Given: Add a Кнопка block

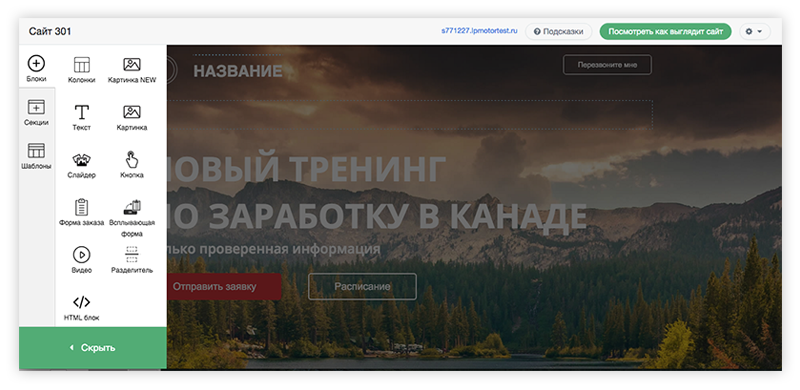Looking at the screenshot, I should pos(132,165).
